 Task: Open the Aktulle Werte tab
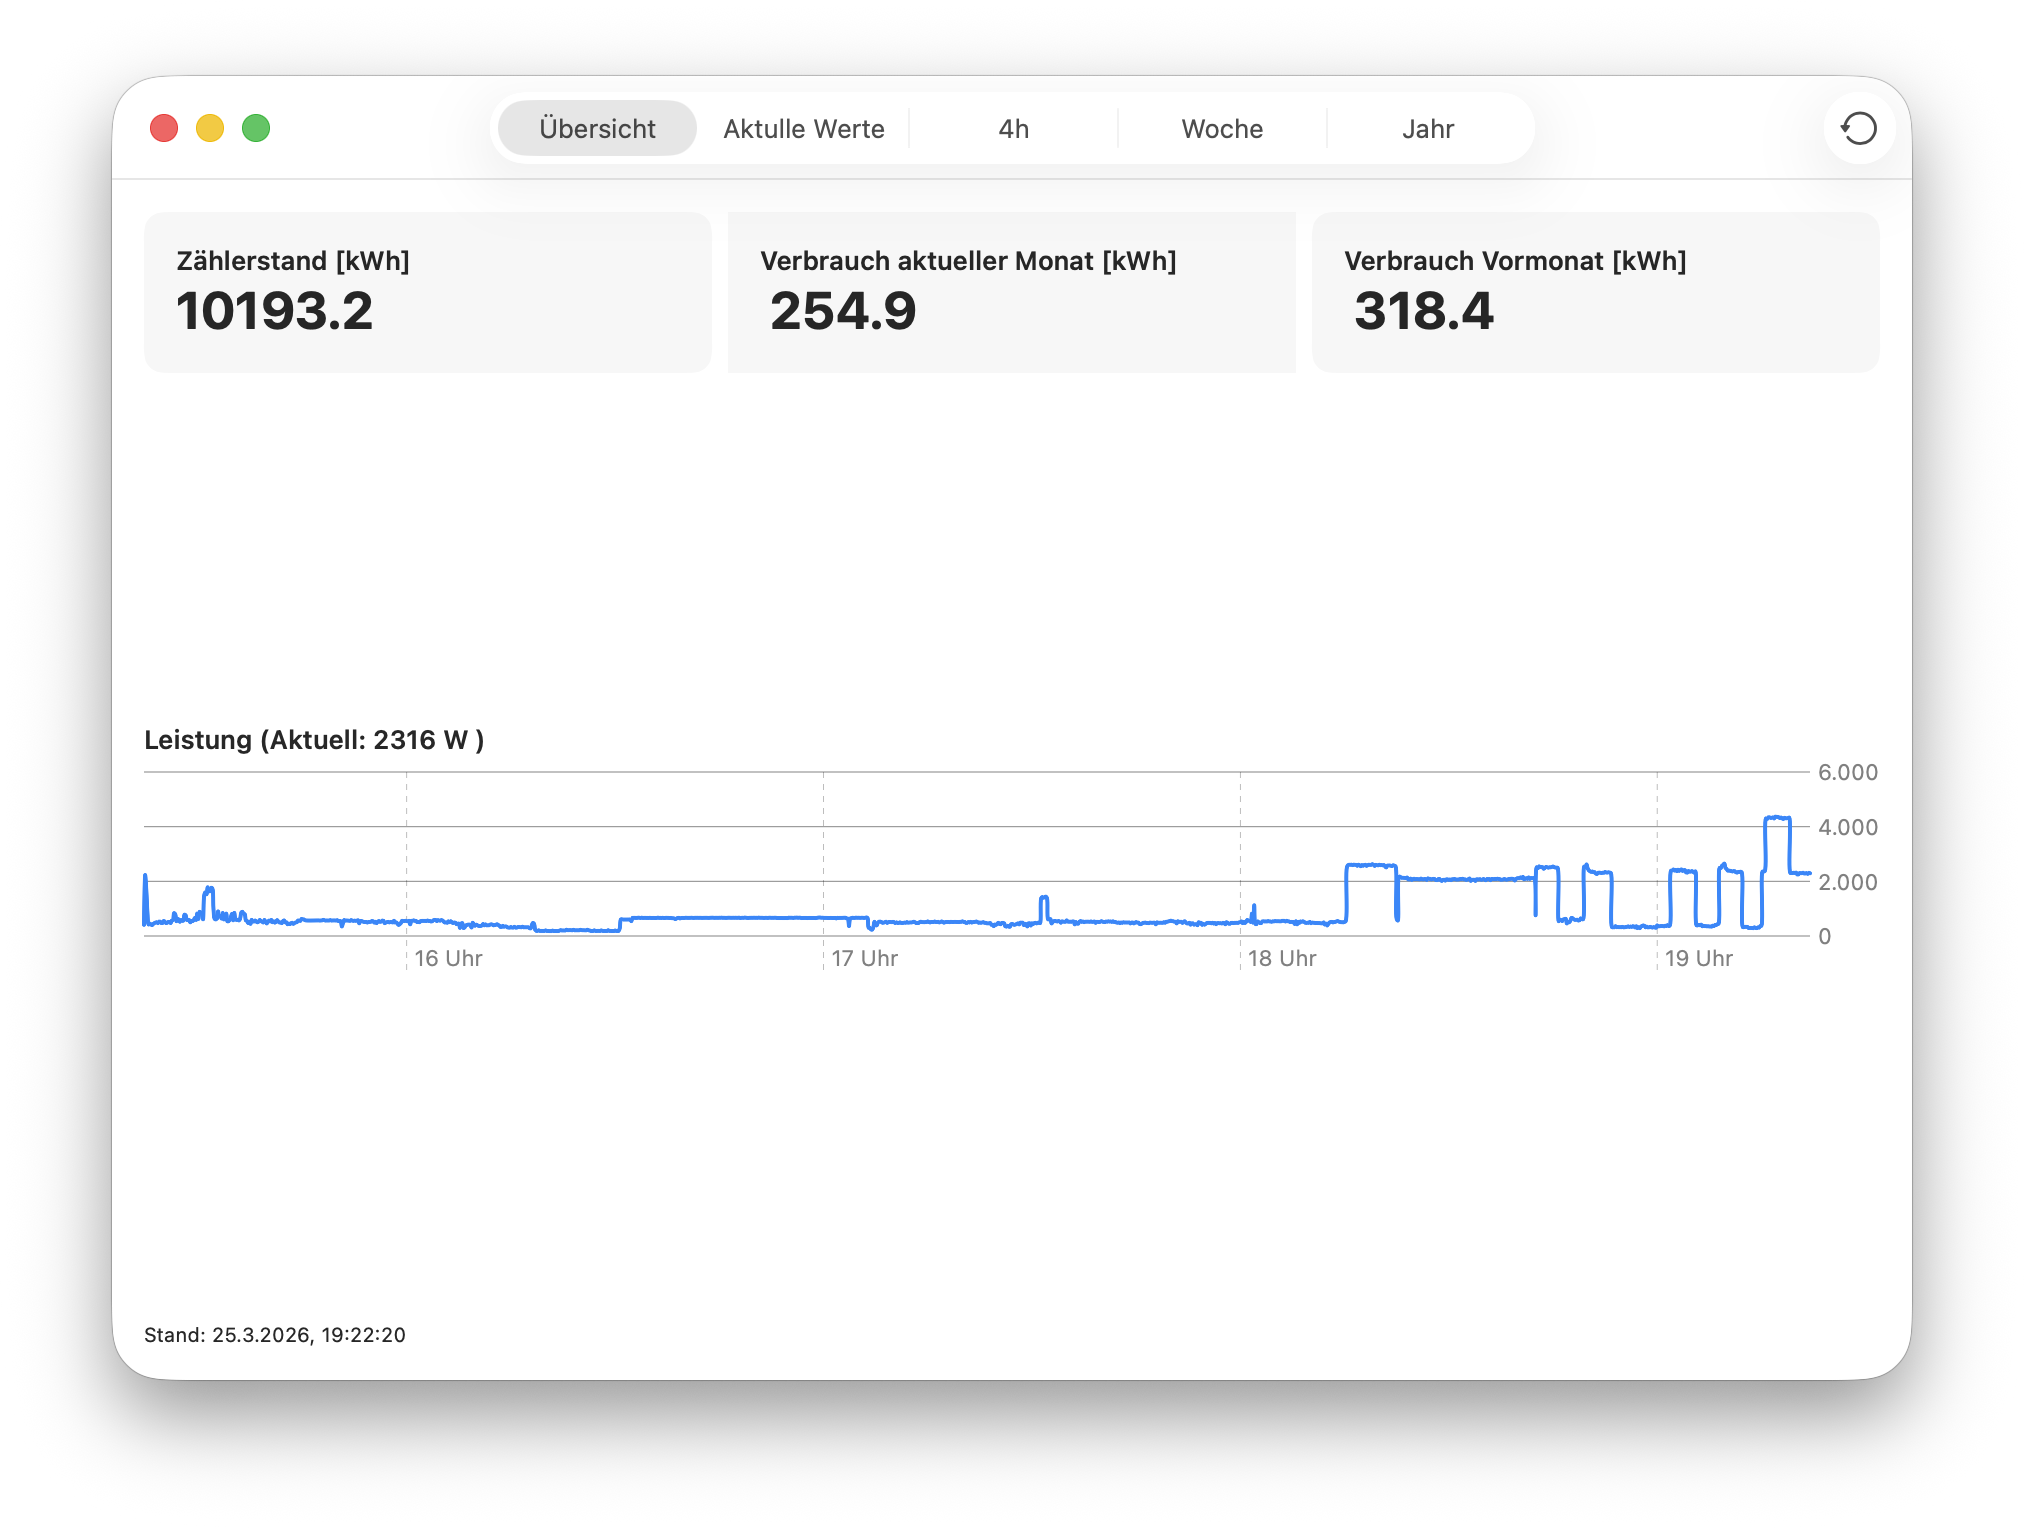[x=804, y=129]
